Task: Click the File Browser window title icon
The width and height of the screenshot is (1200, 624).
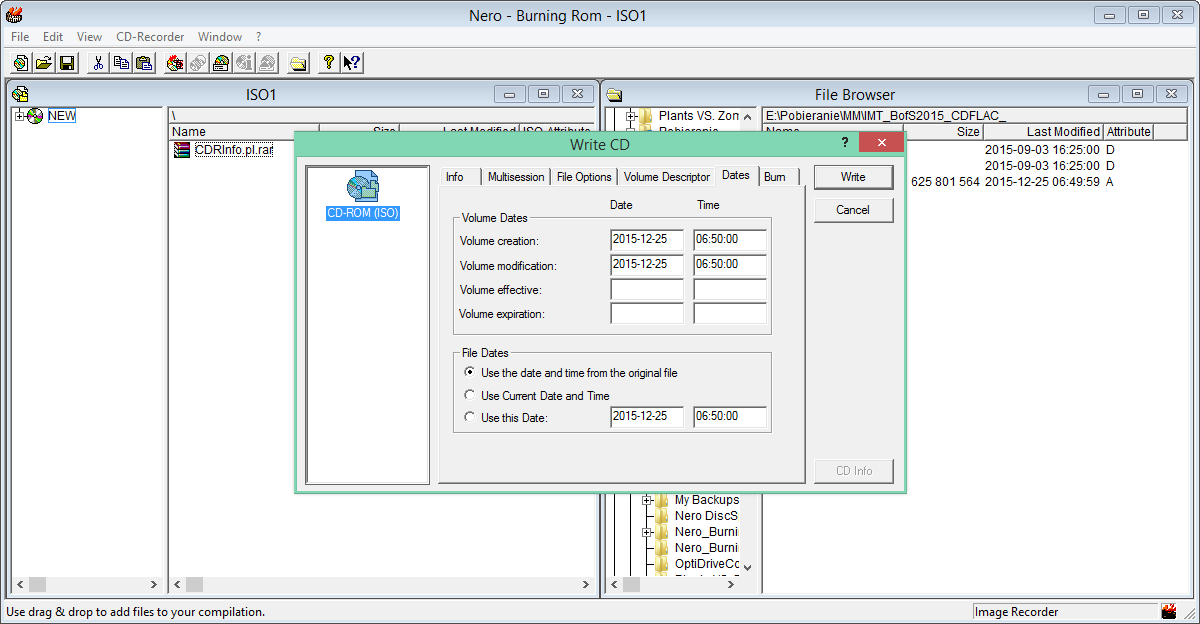Action: [x=614, y=95]
